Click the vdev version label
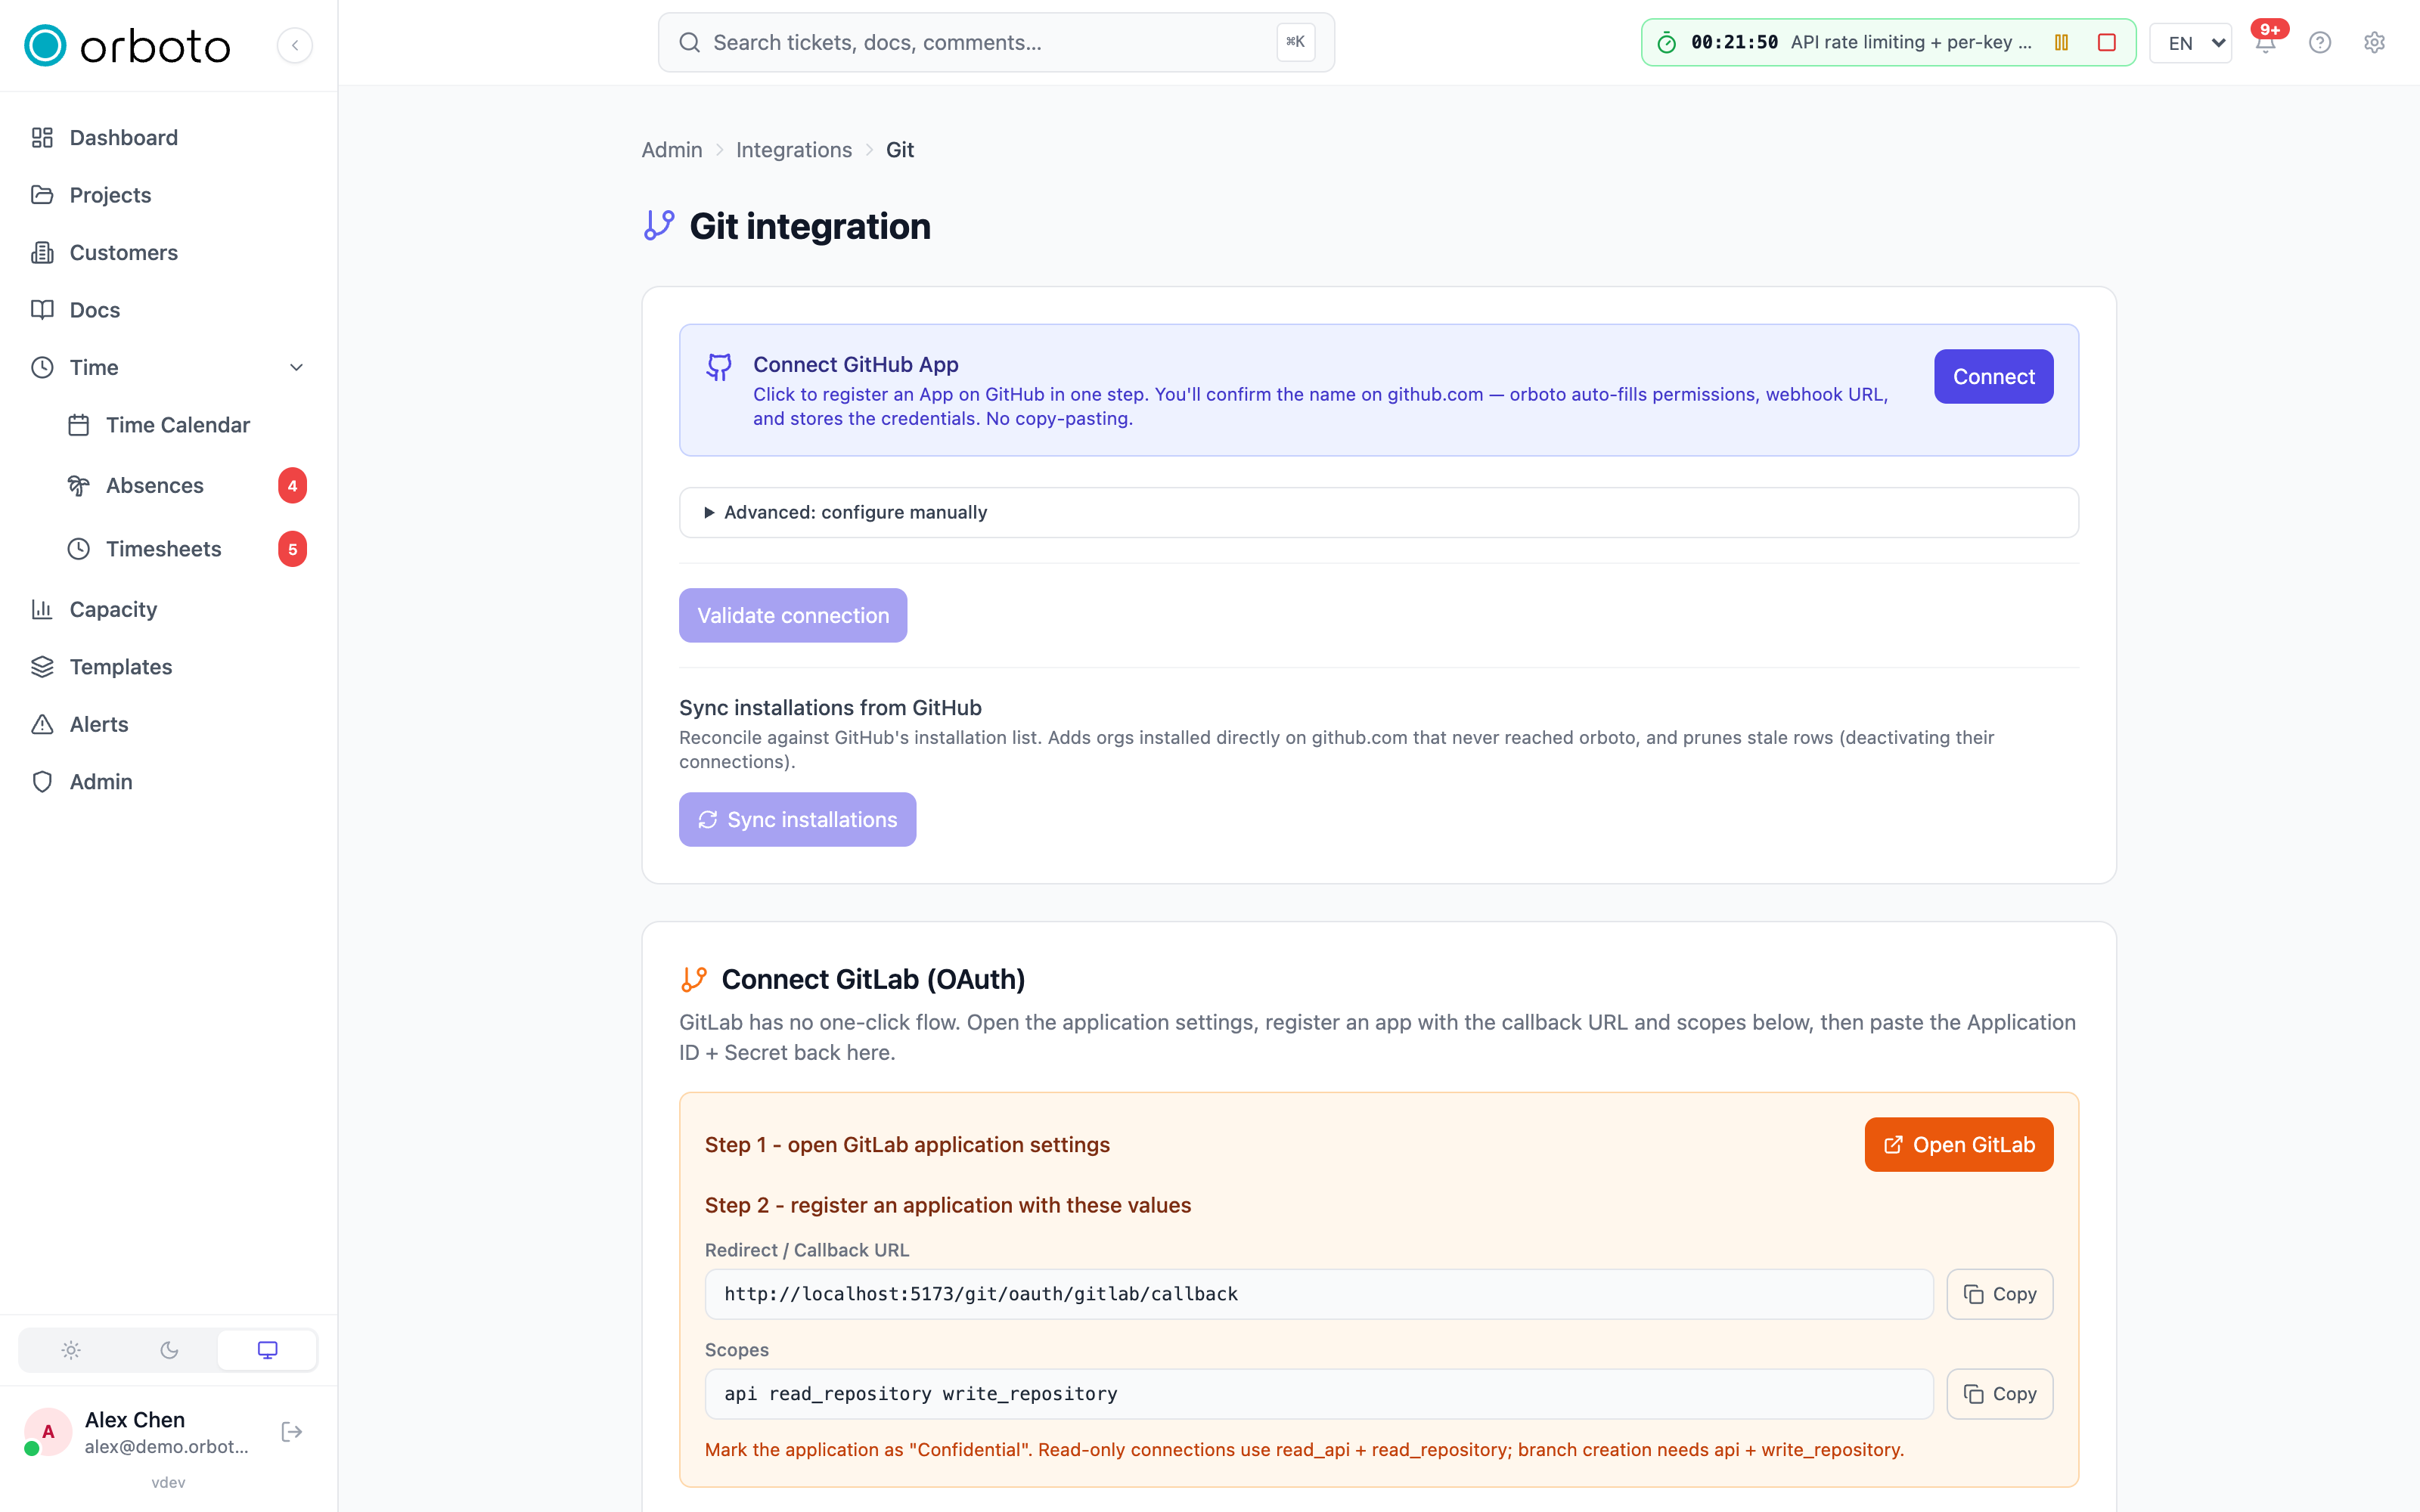2420x1512 pixels. coord(168,1482)
